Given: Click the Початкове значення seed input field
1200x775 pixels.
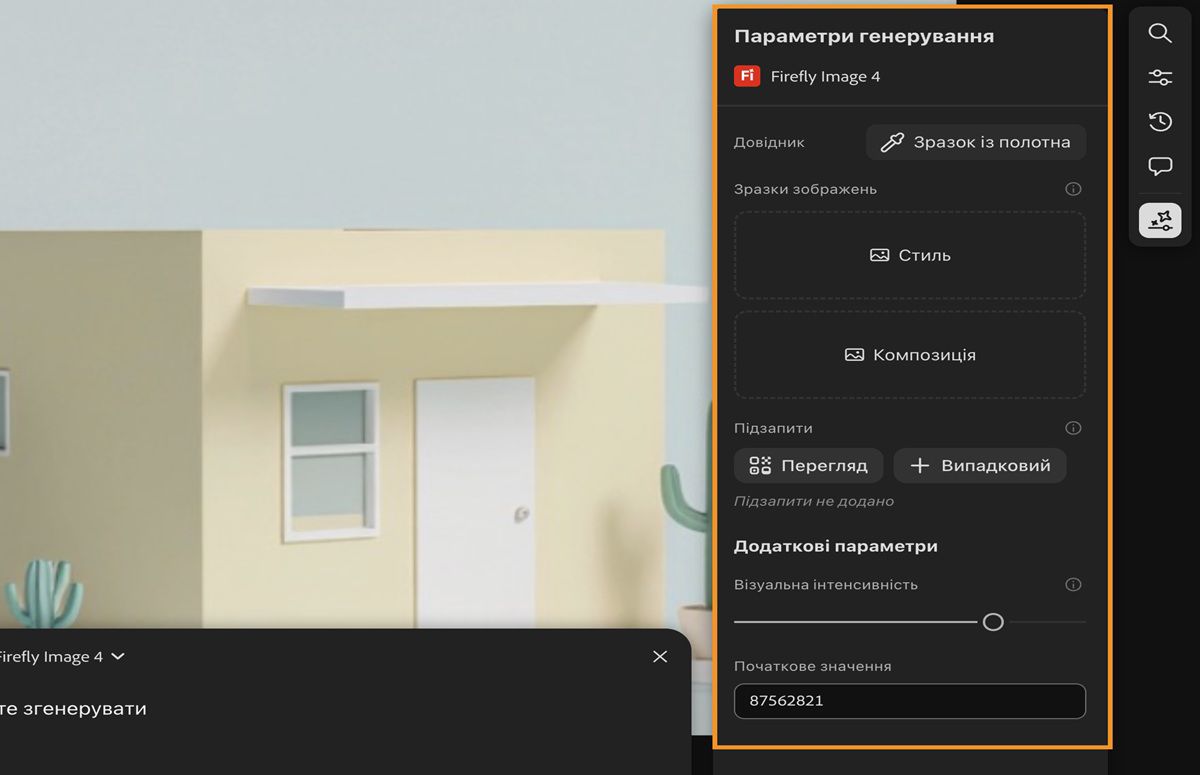Looking at the screenshot, I should click(x=909, y=701).
